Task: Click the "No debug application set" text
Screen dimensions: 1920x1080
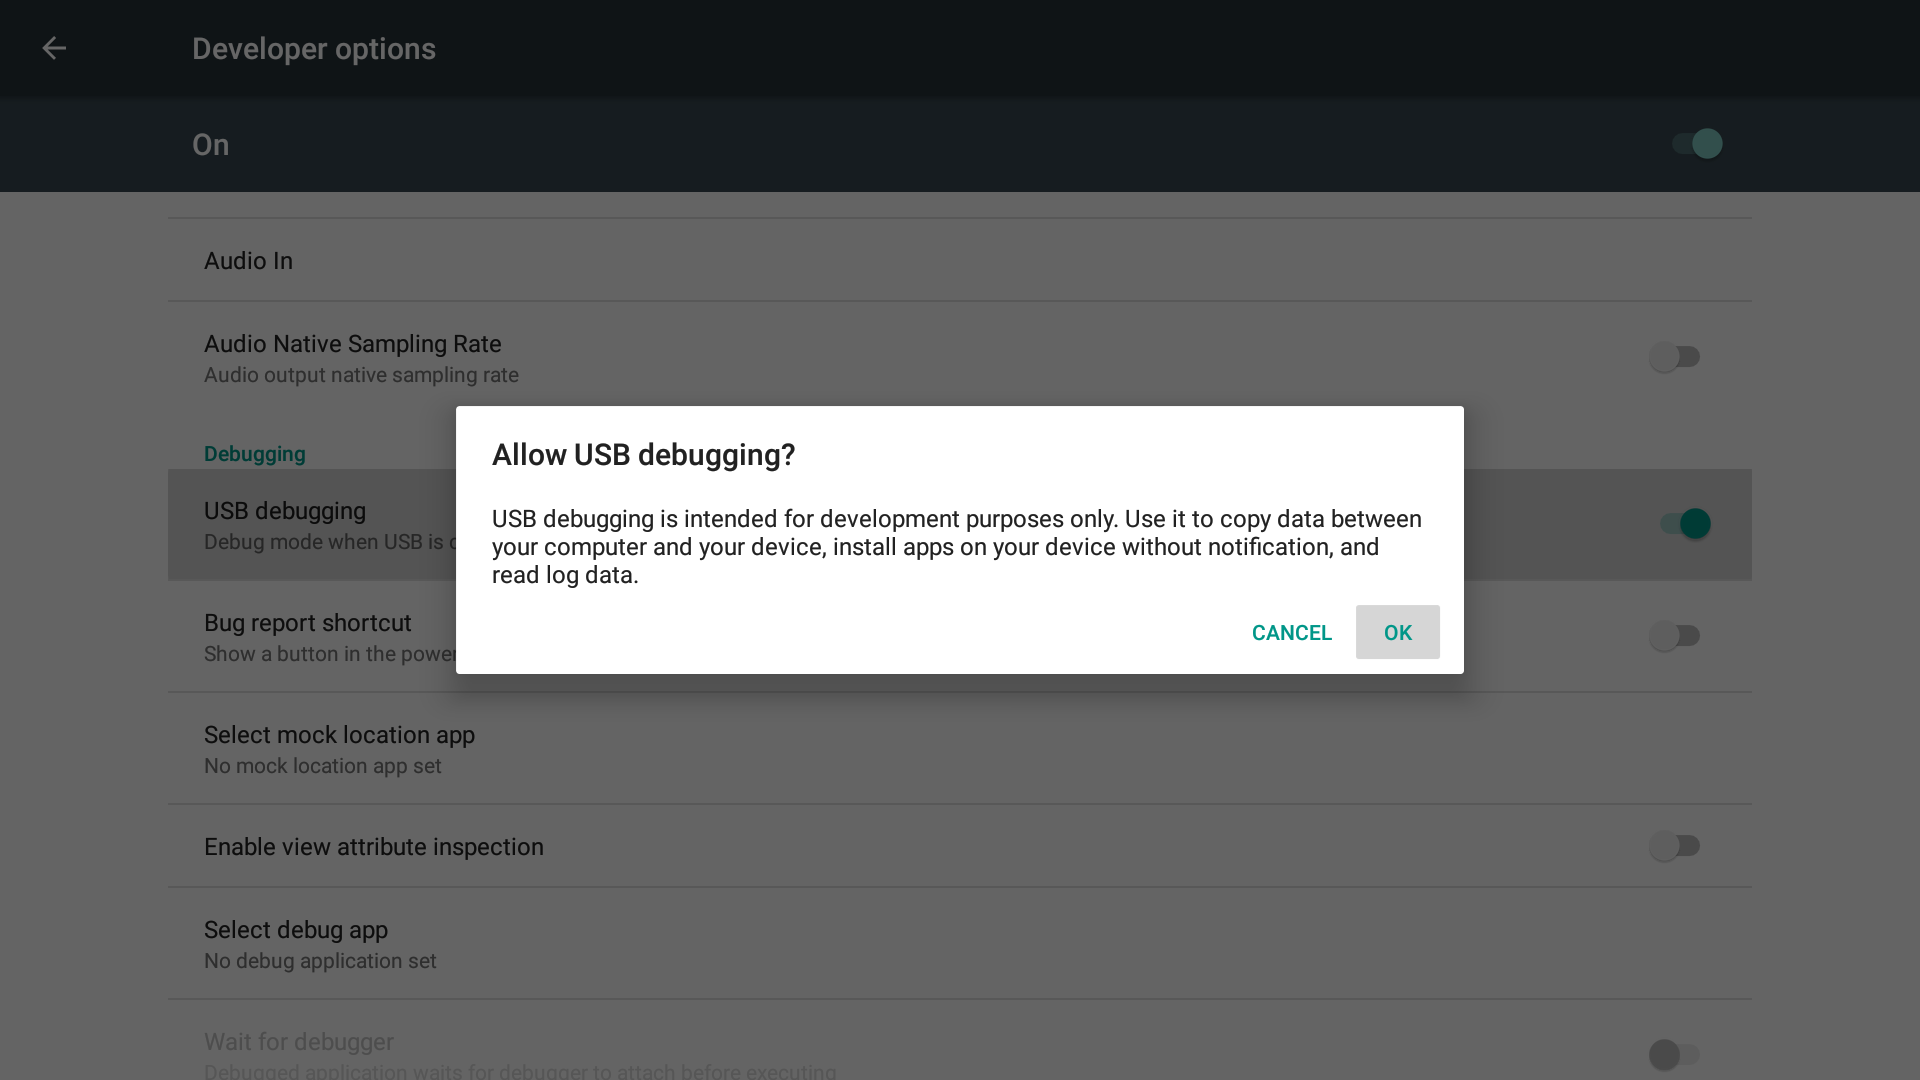Action: [320, 961]
